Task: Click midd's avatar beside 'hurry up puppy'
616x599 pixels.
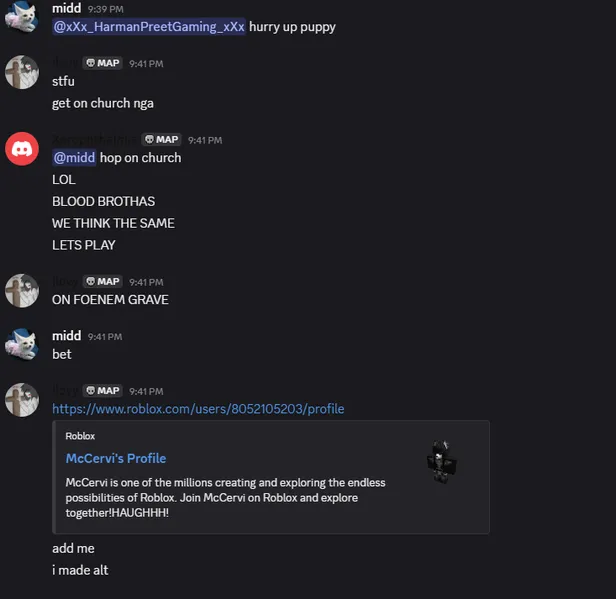Action: click(22, 17)
